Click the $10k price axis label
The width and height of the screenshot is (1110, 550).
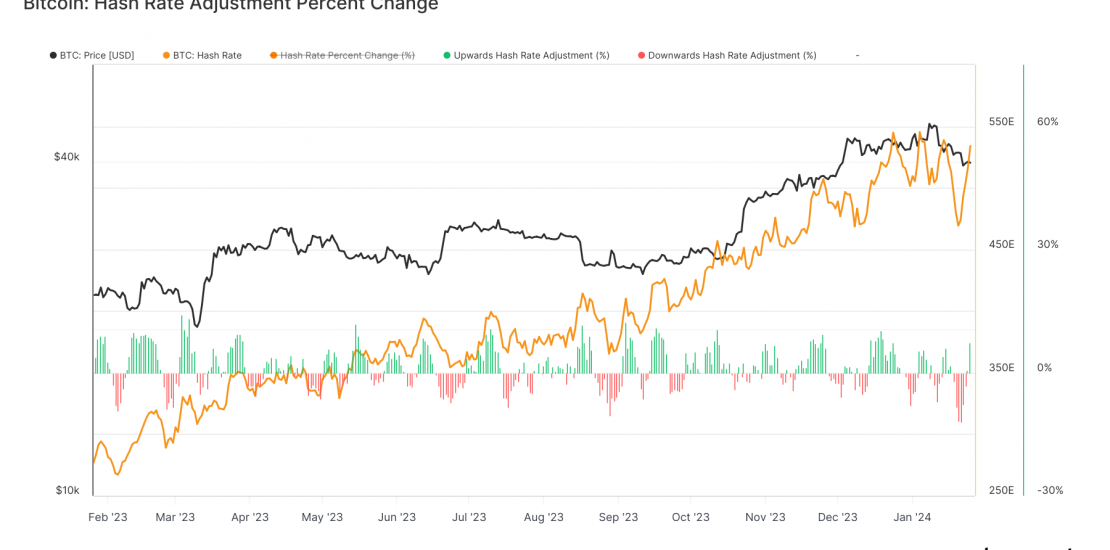(67, 490)
